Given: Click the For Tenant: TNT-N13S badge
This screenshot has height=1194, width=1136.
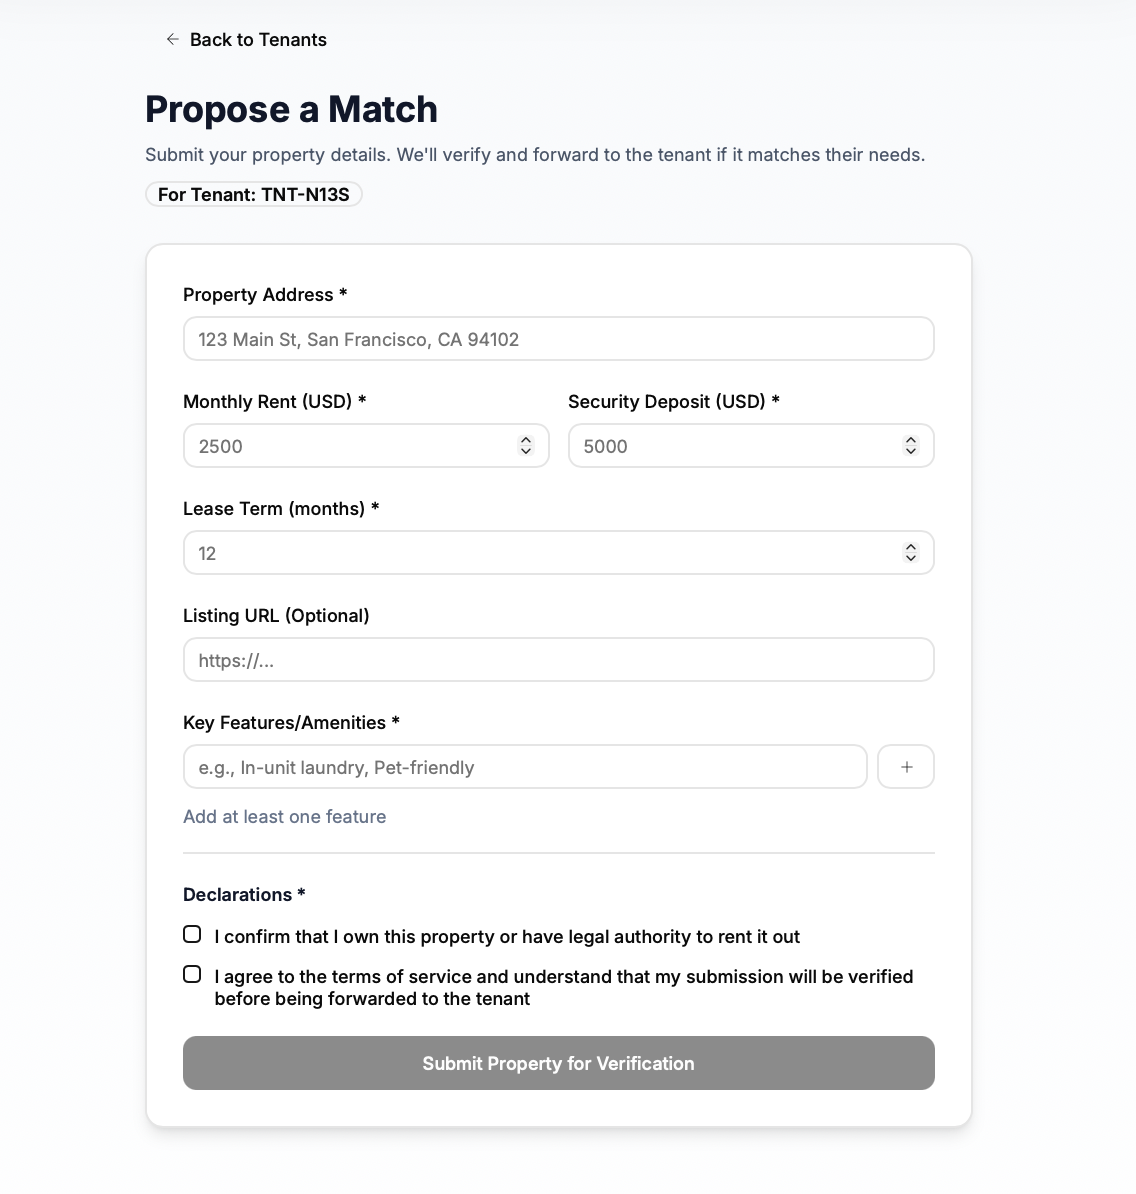Looking at the screenshot, I should (x=254, y=194).
